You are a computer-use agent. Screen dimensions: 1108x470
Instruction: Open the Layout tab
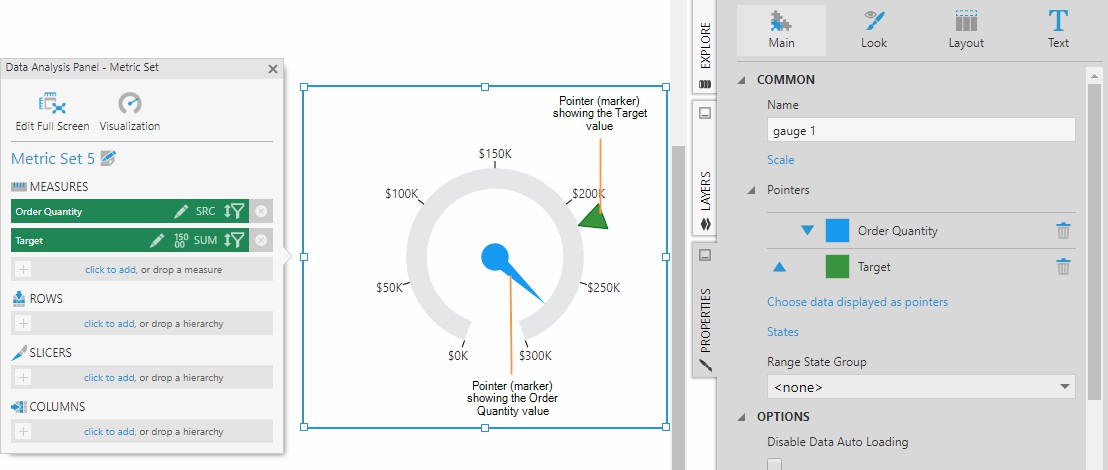[x=966, y=30]
